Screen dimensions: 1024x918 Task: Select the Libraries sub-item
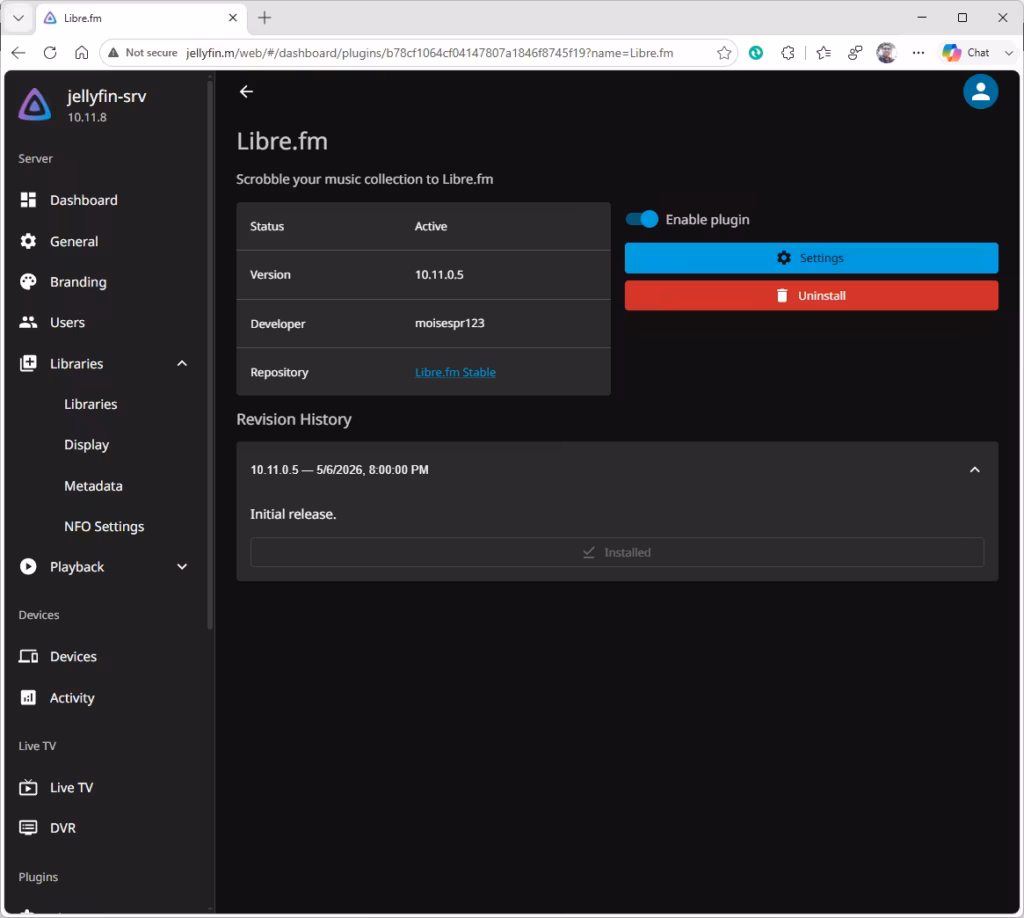(x=91, y=404)
